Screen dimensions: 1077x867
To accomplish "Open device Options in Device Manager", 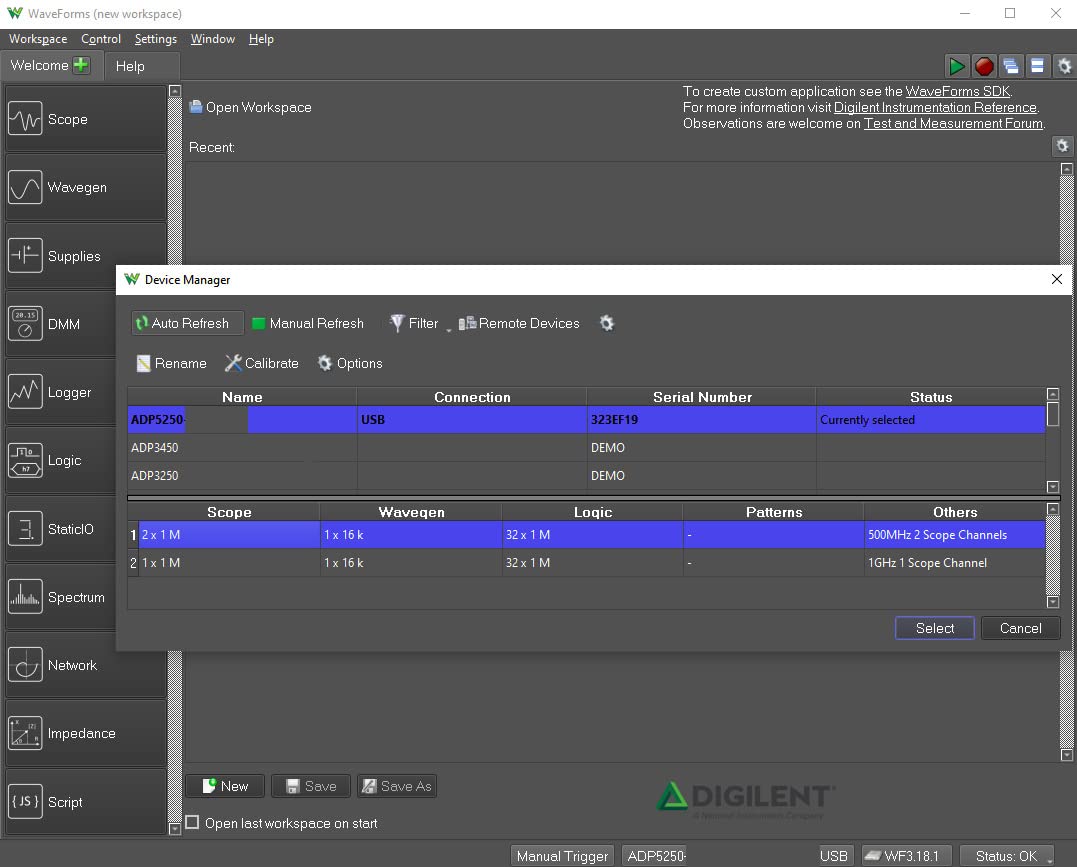I will (x=350, y=363).
